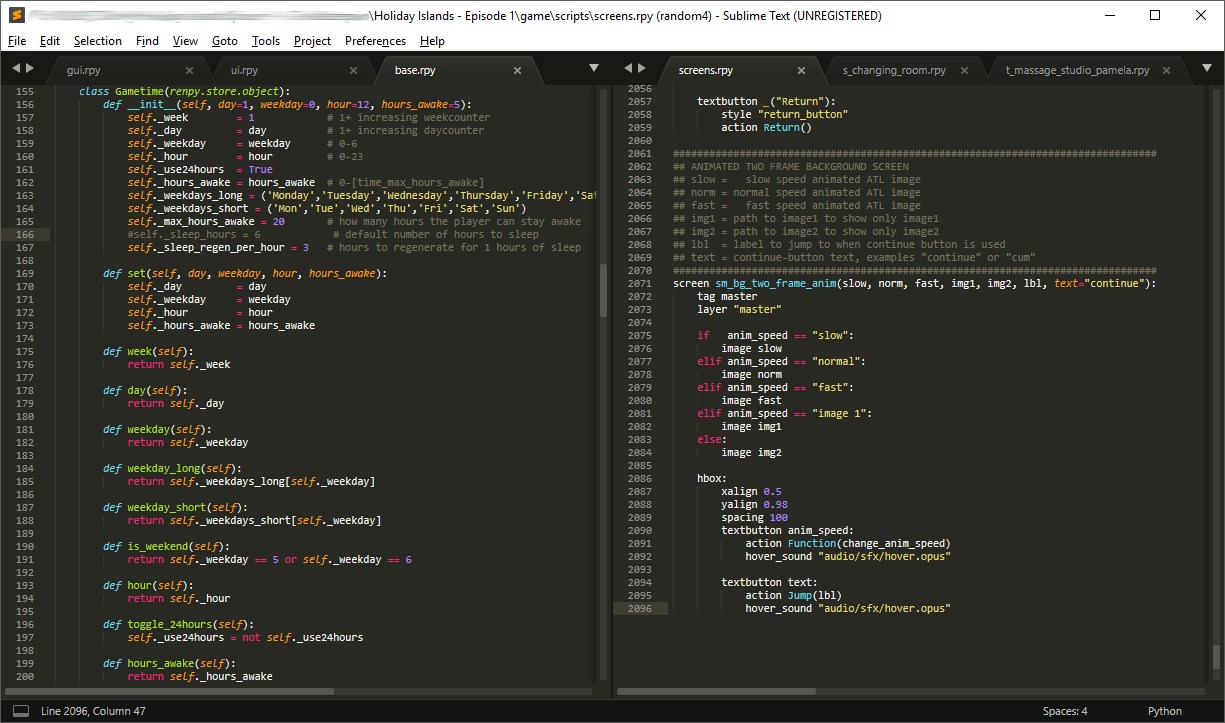Switch to the ui.rpy tab
Screen dimensions: 1225x723
click(244, 71)
